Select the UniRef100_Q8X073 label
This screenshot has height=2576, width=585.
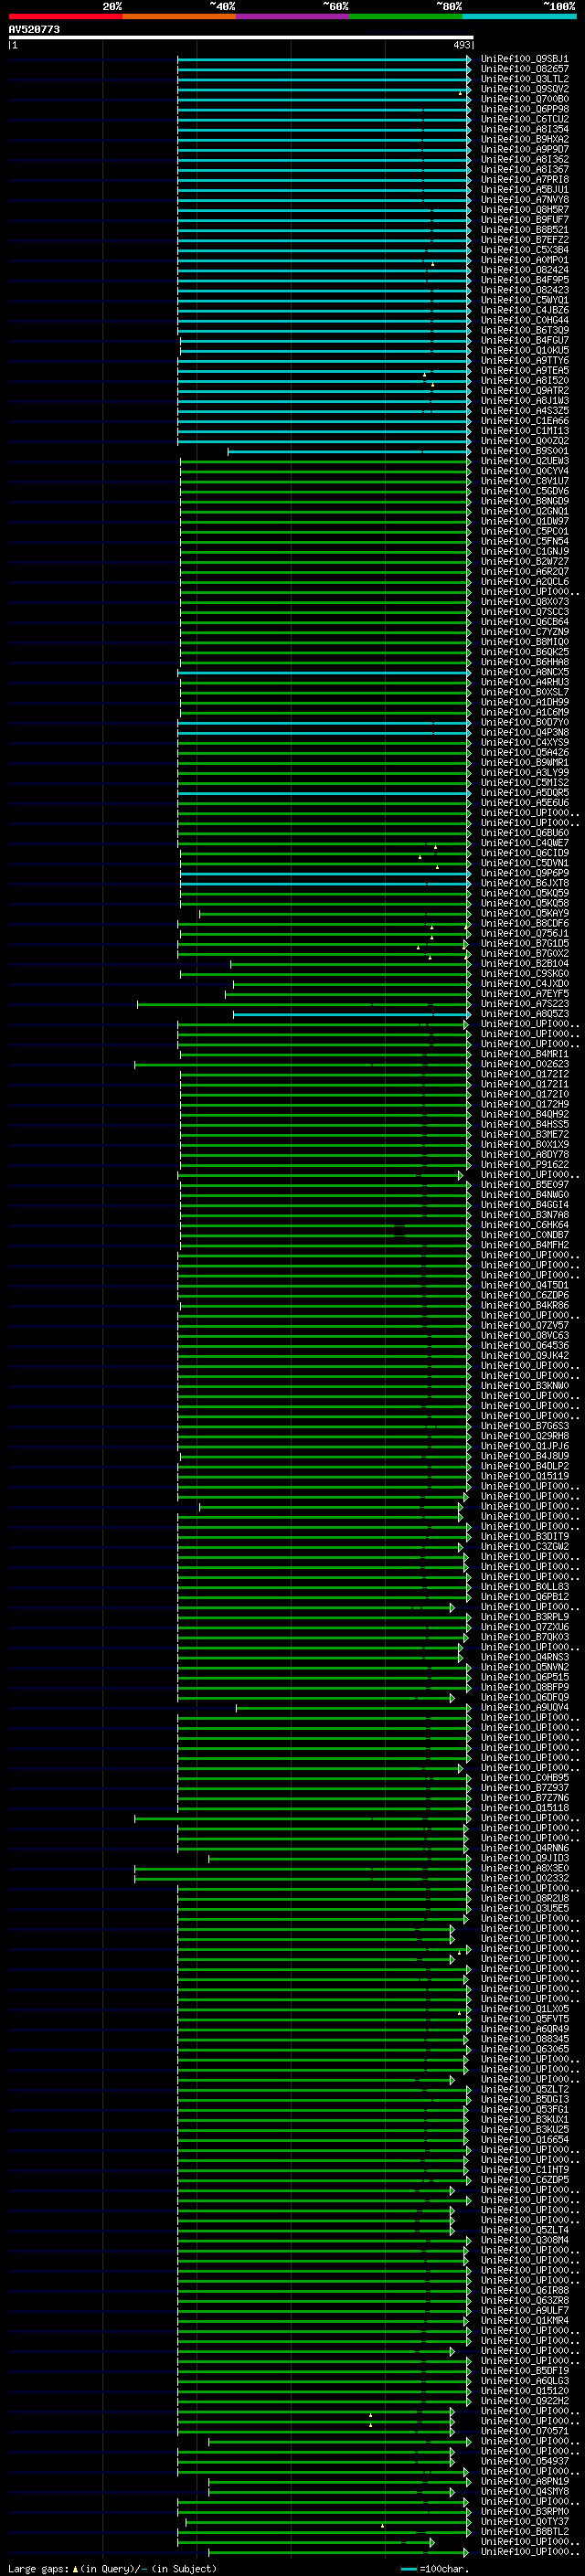(x=525, y=602)
